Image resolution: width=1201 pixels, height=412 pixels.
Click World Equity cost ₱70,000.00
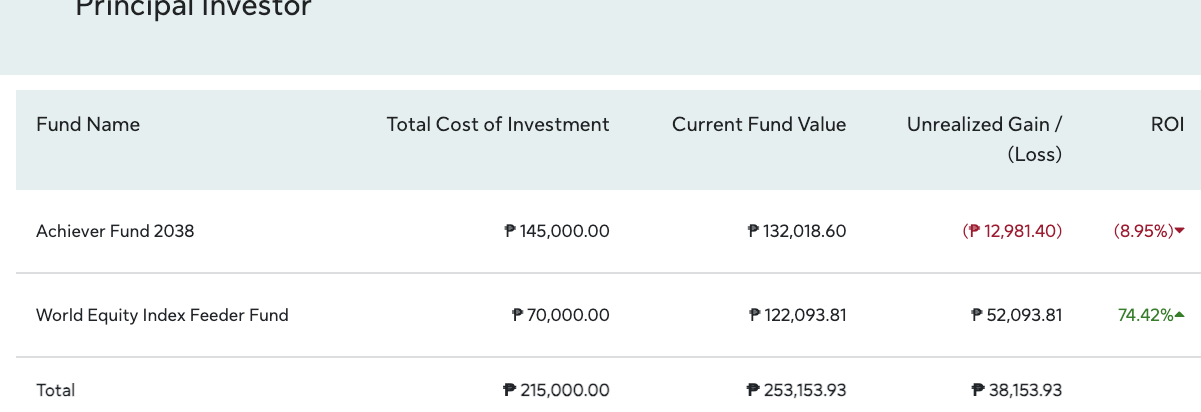tap(561, 315)
